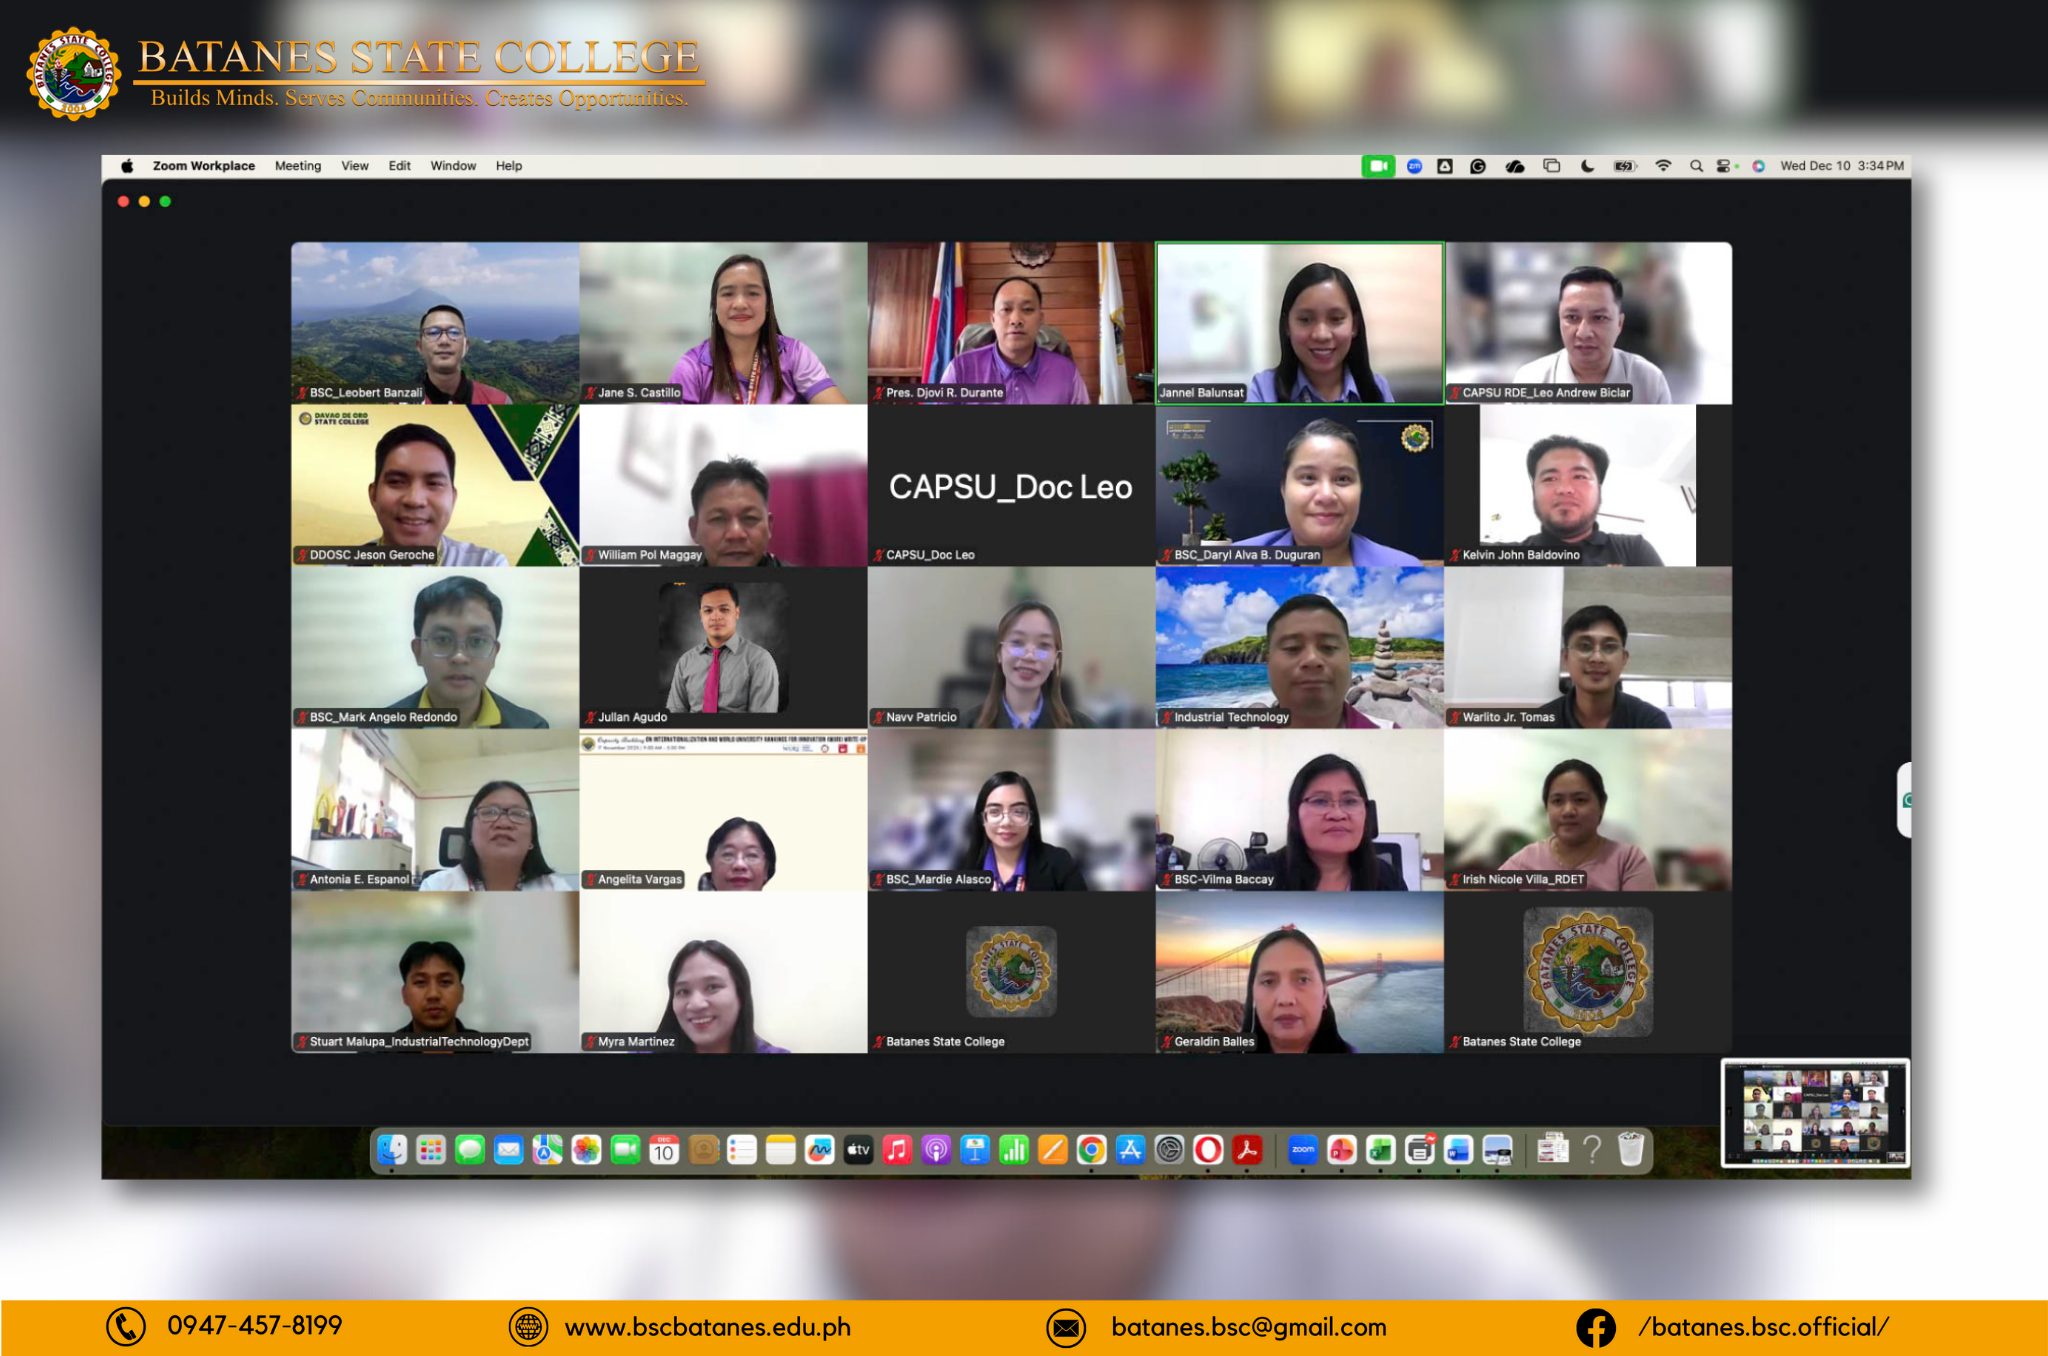Open the View menu
2048x1356 pixels.
[x=355, y=166]
